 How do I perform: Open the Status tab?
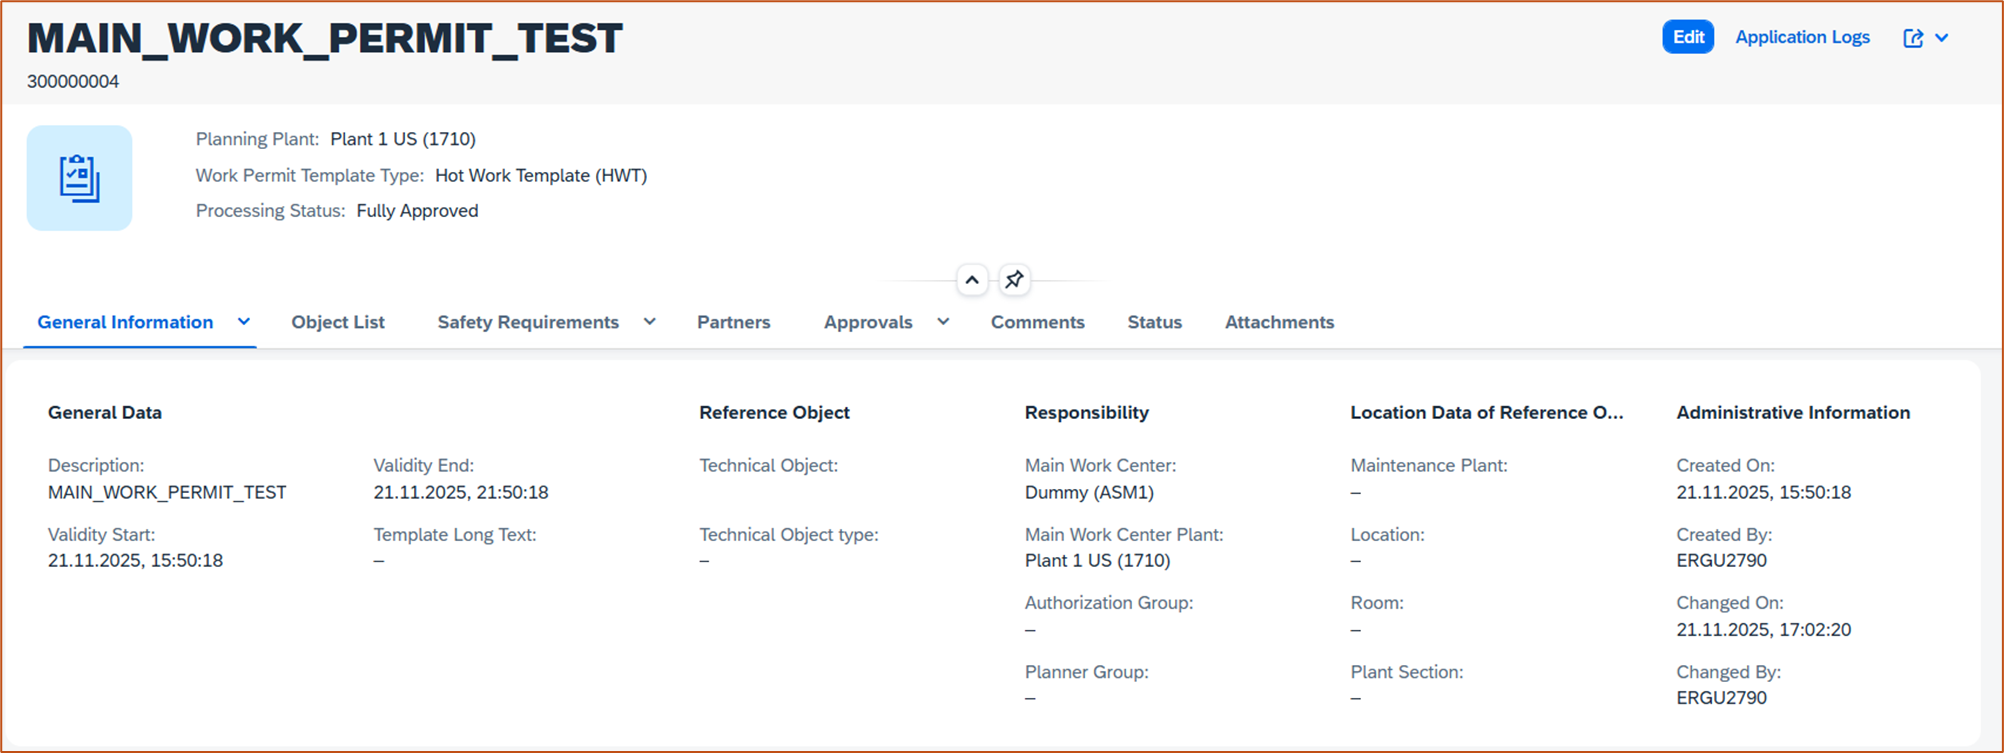(1154, 322)
